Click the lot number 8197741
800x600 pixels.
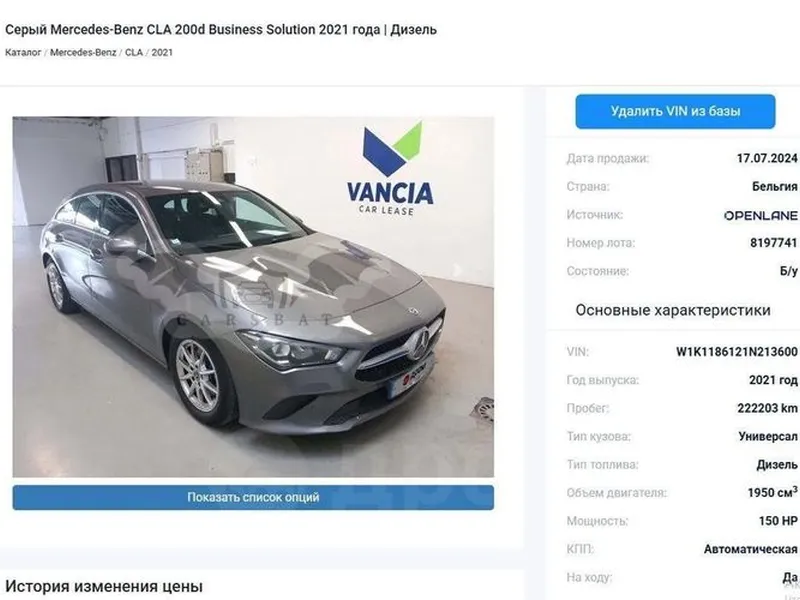[x=773, y=243]
